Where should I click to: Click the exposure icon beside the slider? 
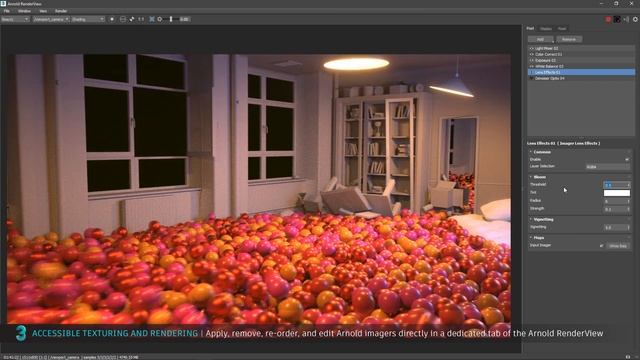[x=160, y=19]
